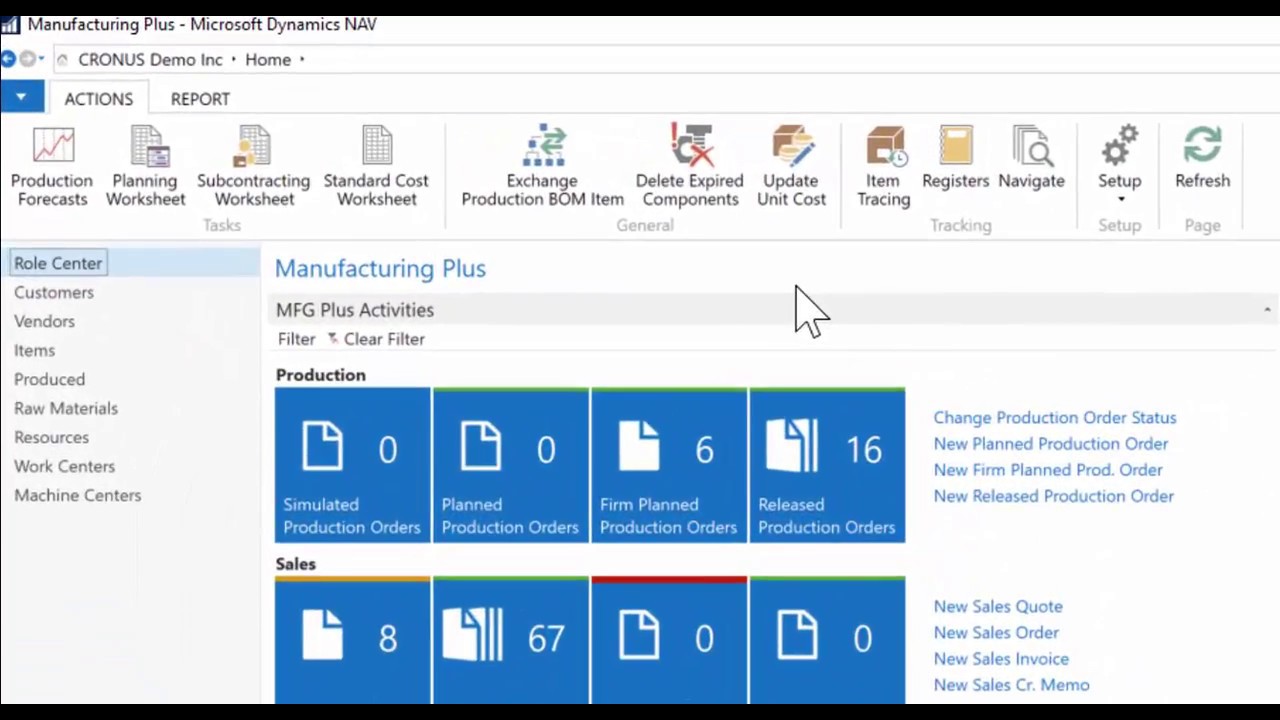Open the navigation history dropdown arrow
This screenshot has height=720, width=1280.
(41, 59)
